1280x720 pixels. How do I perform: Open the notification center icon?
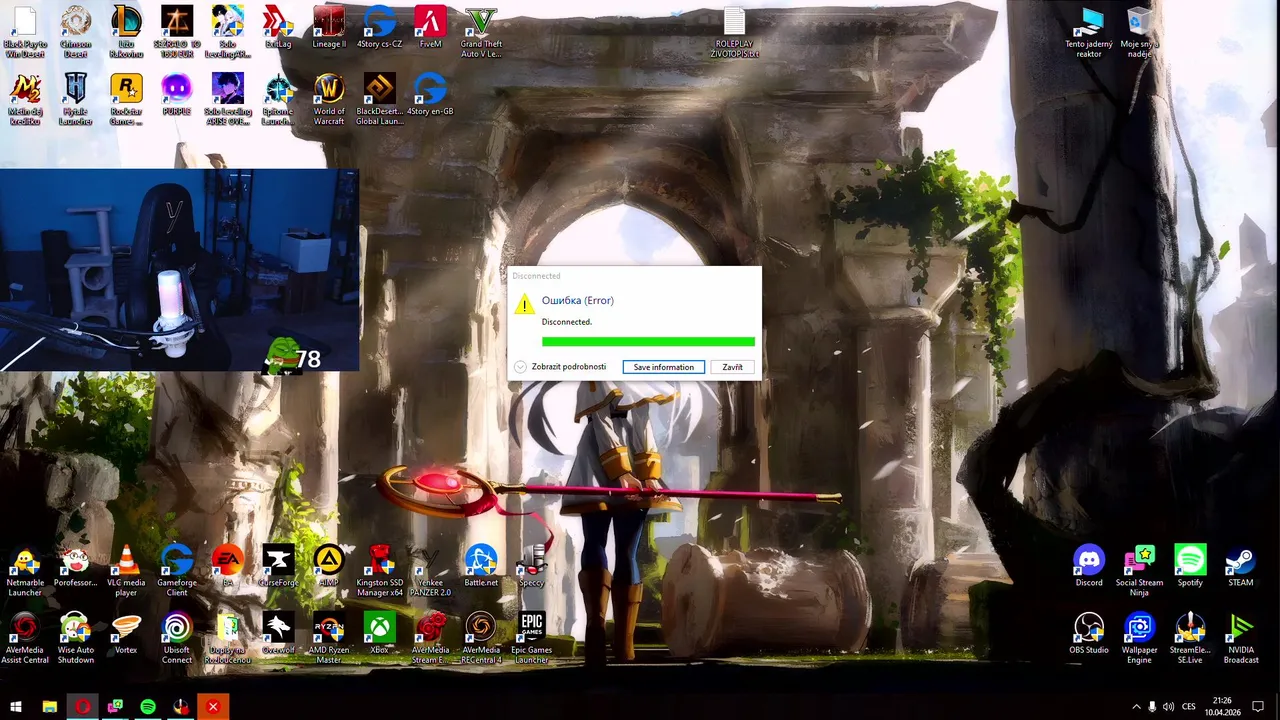tap(1258, 707)
